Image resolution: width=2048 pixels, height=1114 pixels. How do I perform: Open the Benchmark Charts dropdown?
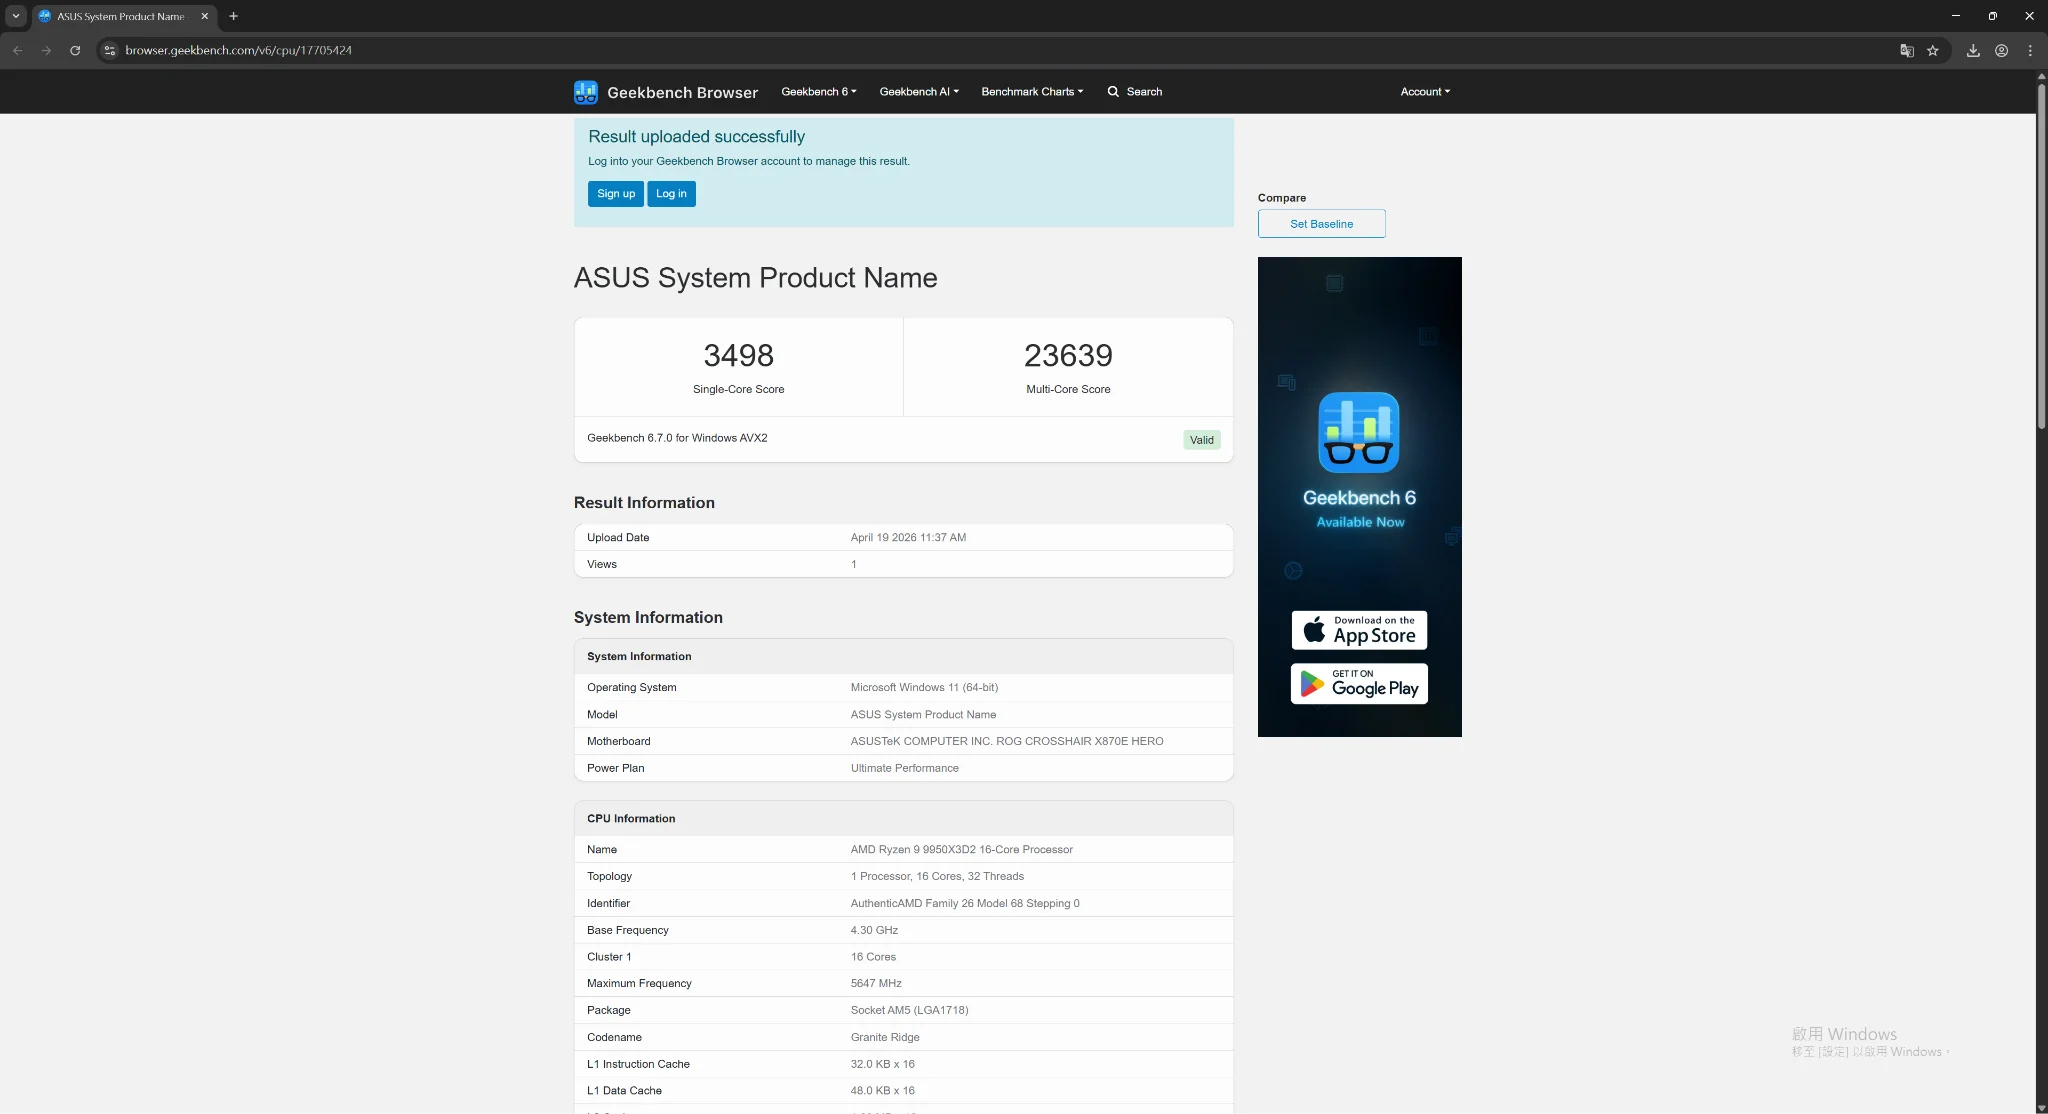[1031, 92]
